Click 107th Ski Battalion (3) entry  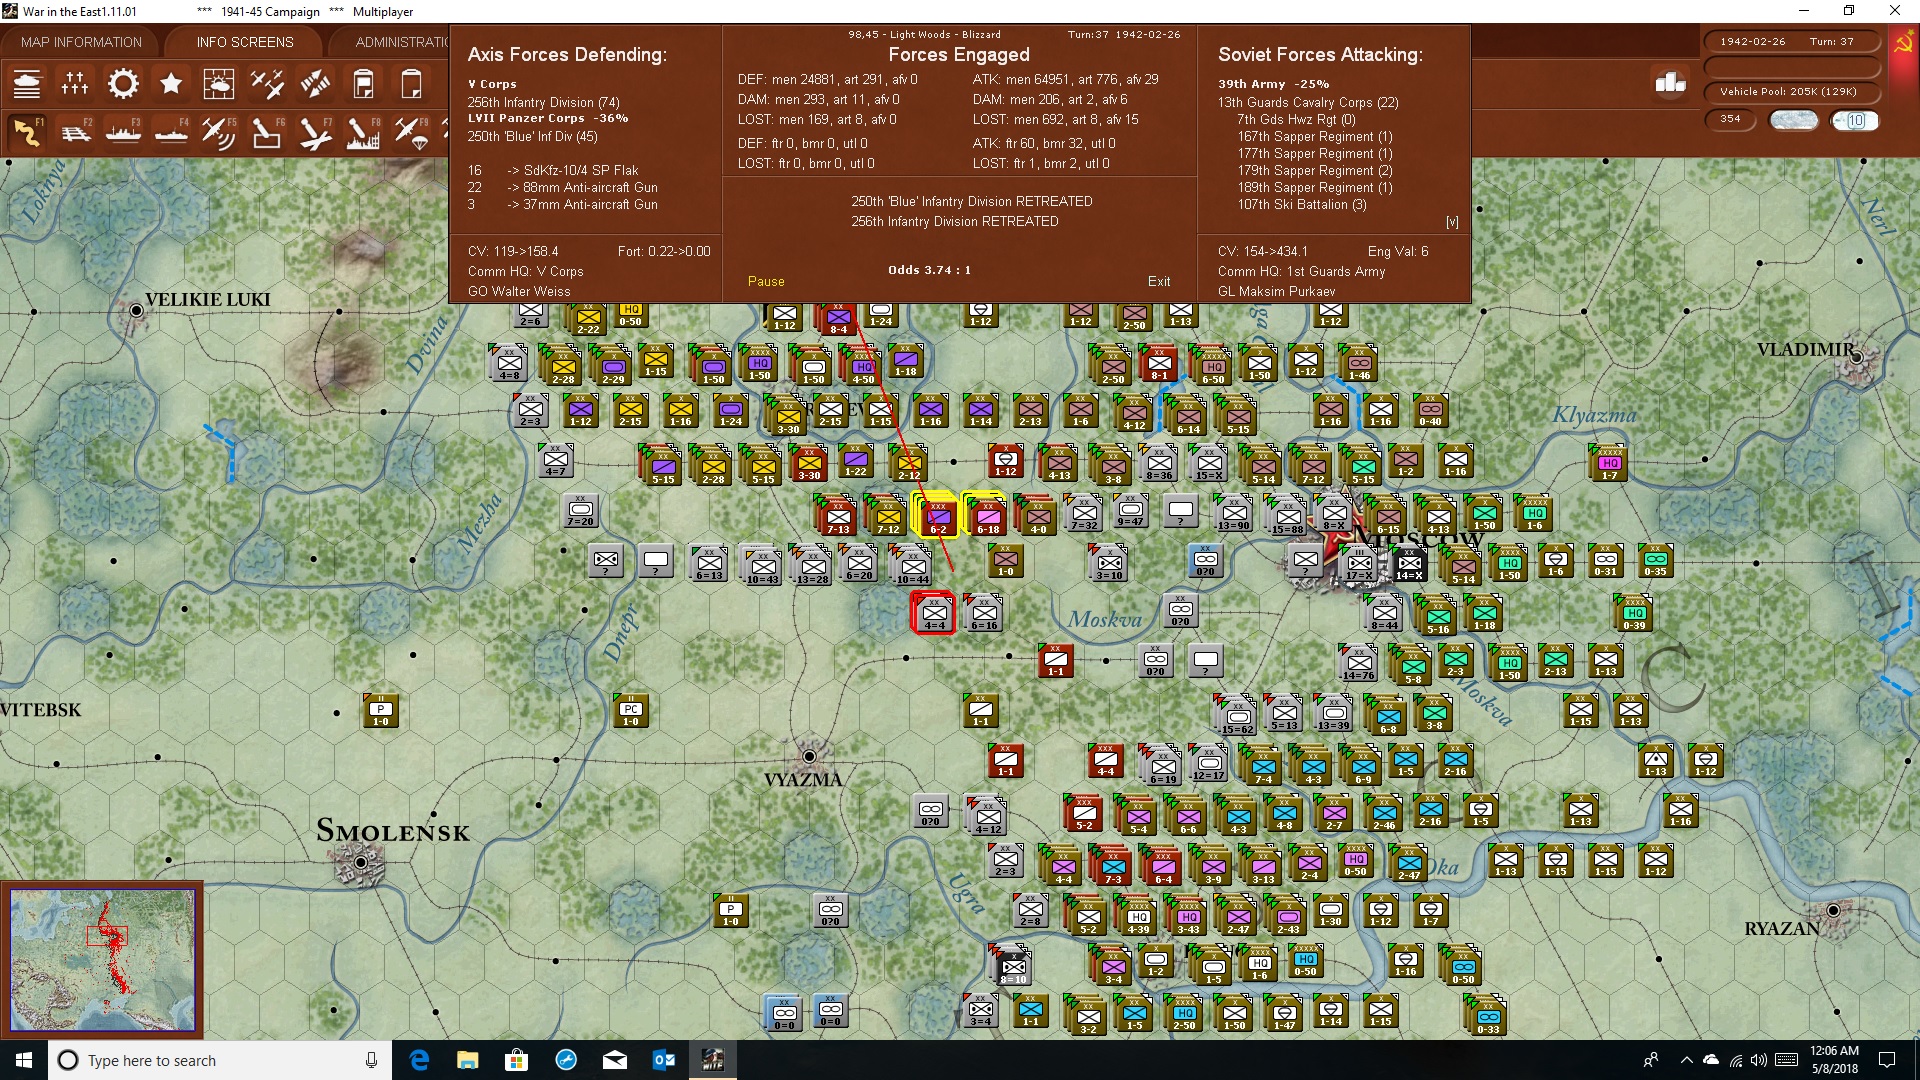1302,204
